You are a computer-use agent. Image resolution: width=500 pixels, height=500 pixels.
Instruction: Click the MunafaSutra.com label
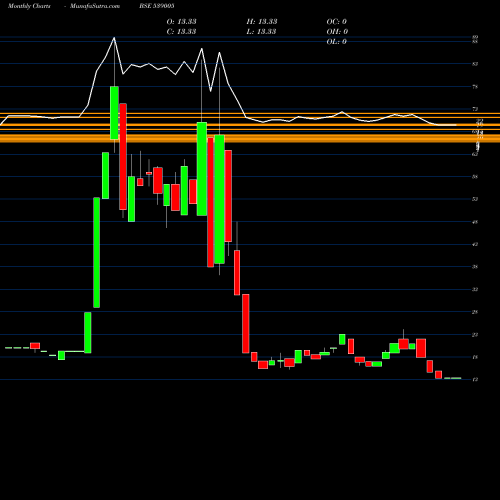[x=95, y=6]
